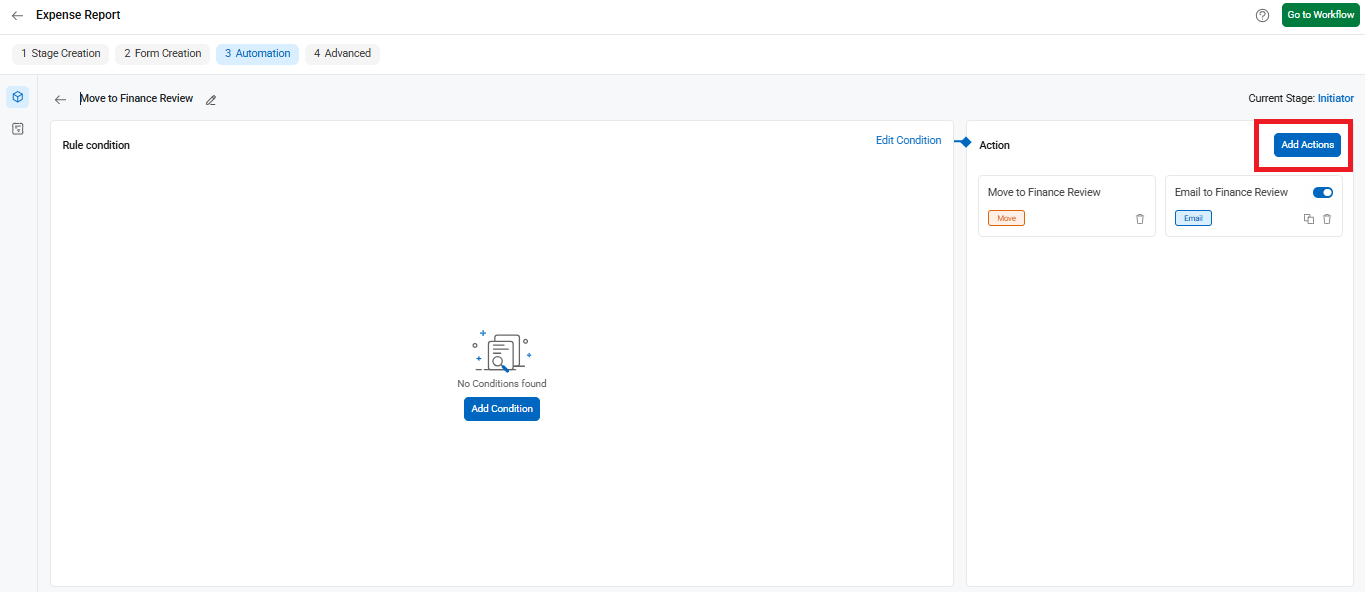Open the Edit Condition link

908,141
